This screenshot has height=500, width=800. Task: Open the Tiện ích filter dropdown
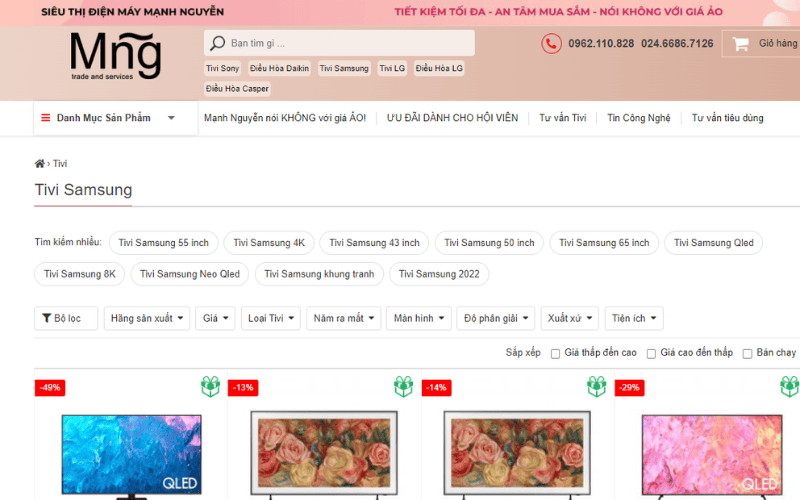634,318
